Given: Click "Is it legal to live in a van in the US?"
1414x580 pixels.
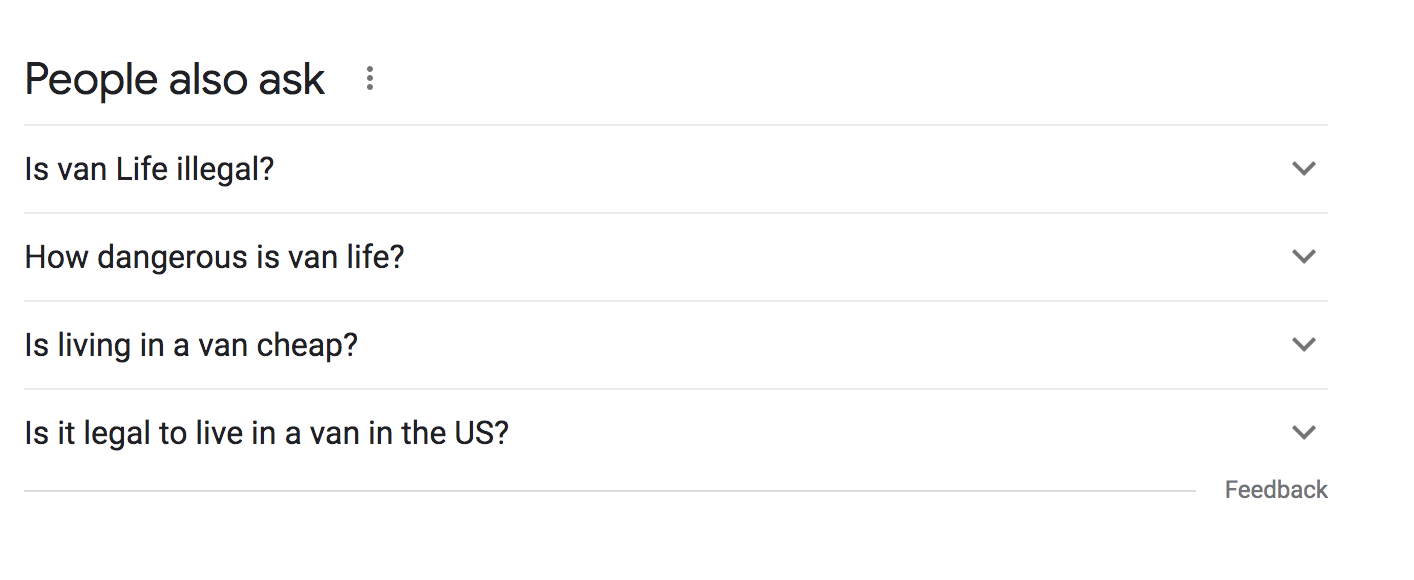Looking at the screenshot, I should point(267,433).
